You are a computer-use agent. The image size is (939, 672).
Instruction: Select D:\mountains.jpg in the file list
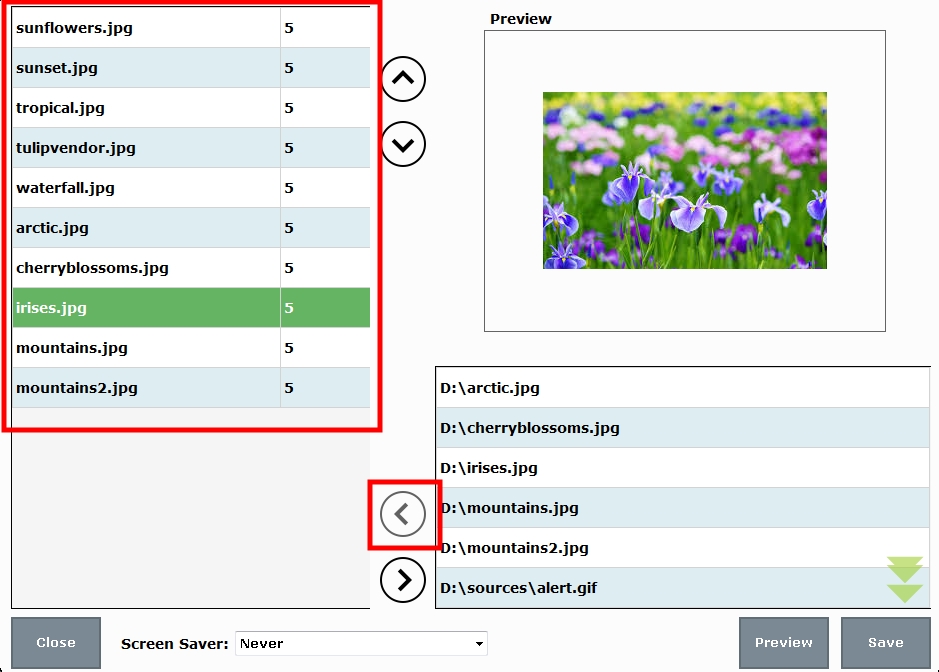click(x=600, y=507)
